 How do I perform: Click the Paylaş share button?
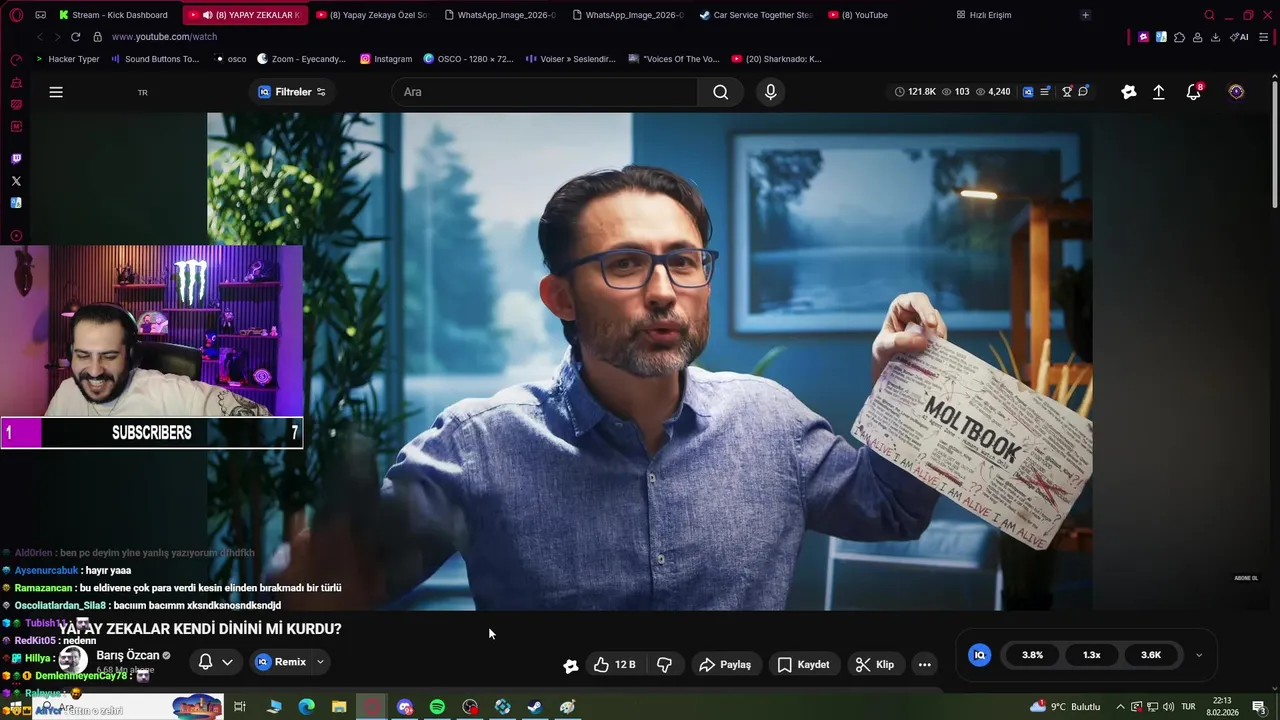(x=725, y=665)
